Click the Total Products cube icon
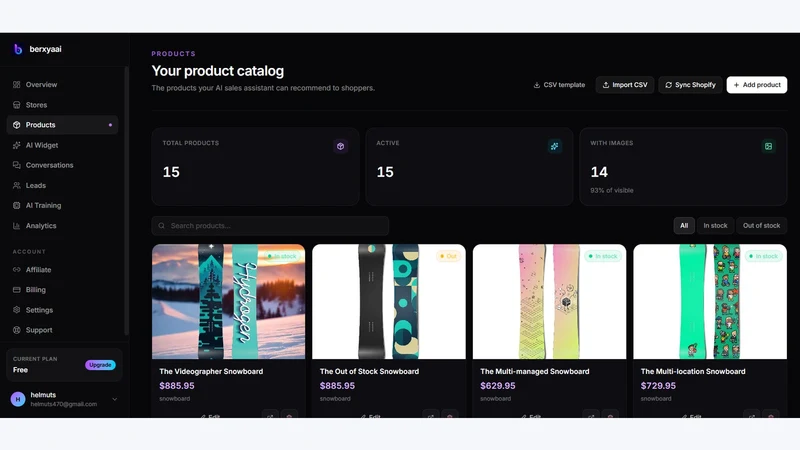This screenshot has height=450, width=800. (340, 146)
